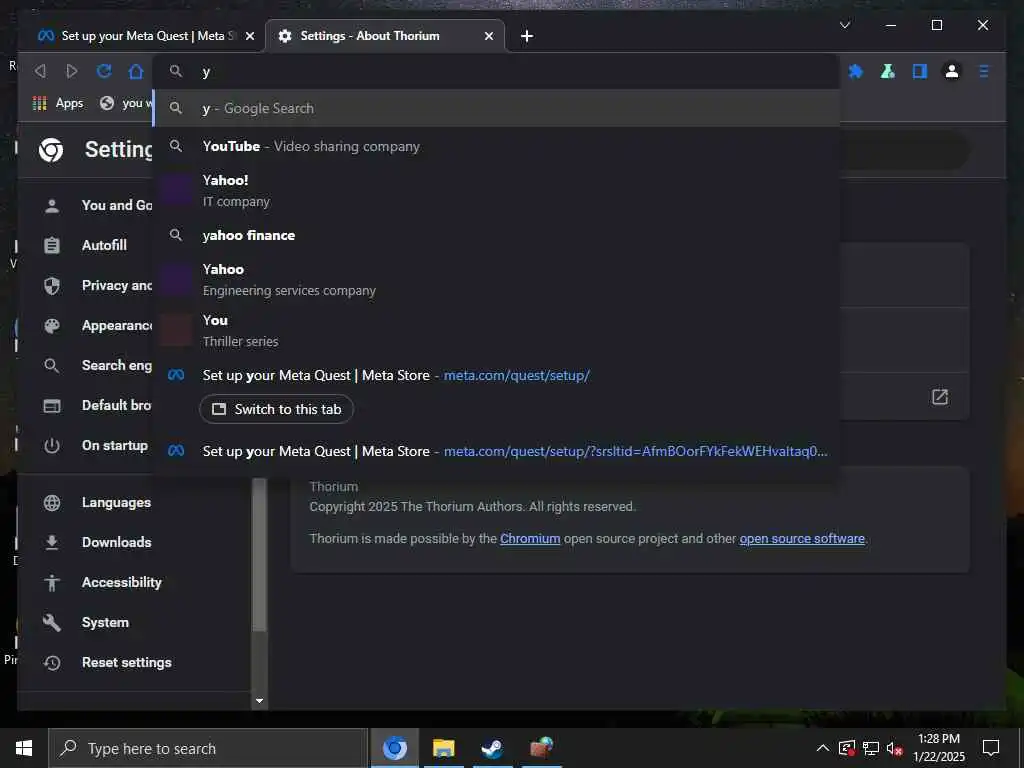
Task: Open the meta.com/quest/setup/ suggestion
Action: (x=497, y=376)
